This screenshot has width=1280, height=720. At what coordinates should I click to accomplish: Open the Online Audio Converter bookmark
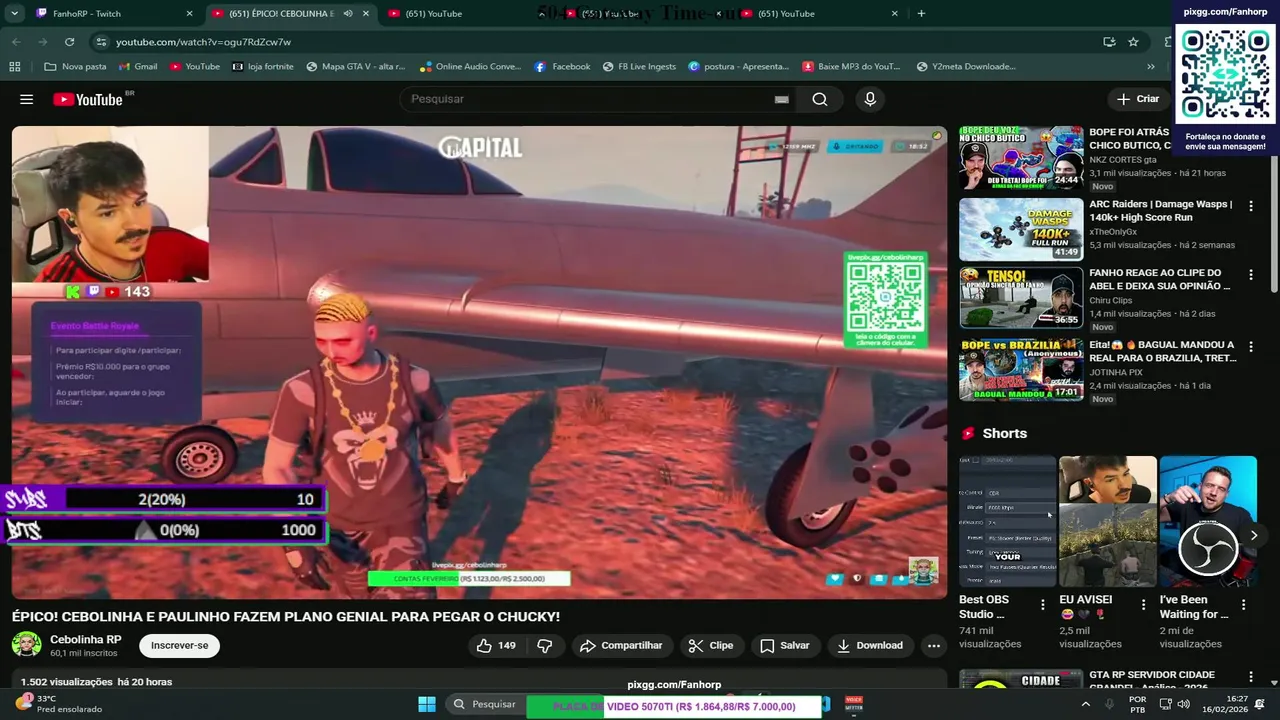point(470,67)
